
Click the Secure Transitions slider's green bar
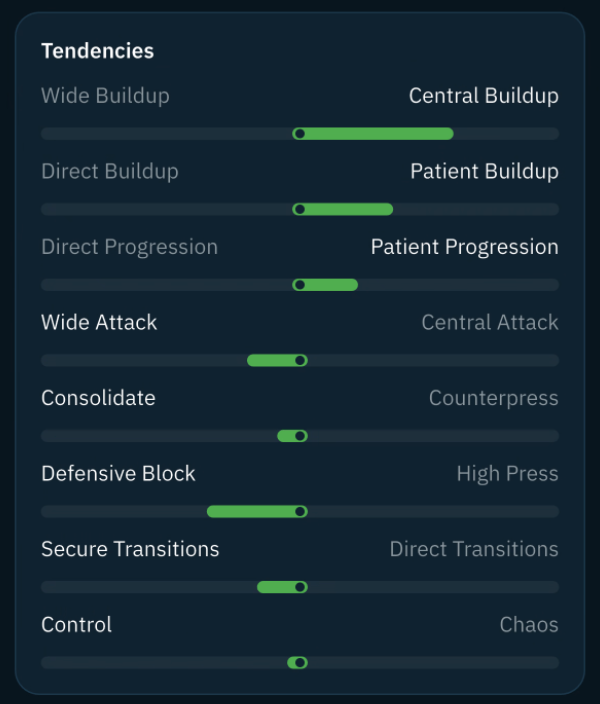(x=282, y=587)
